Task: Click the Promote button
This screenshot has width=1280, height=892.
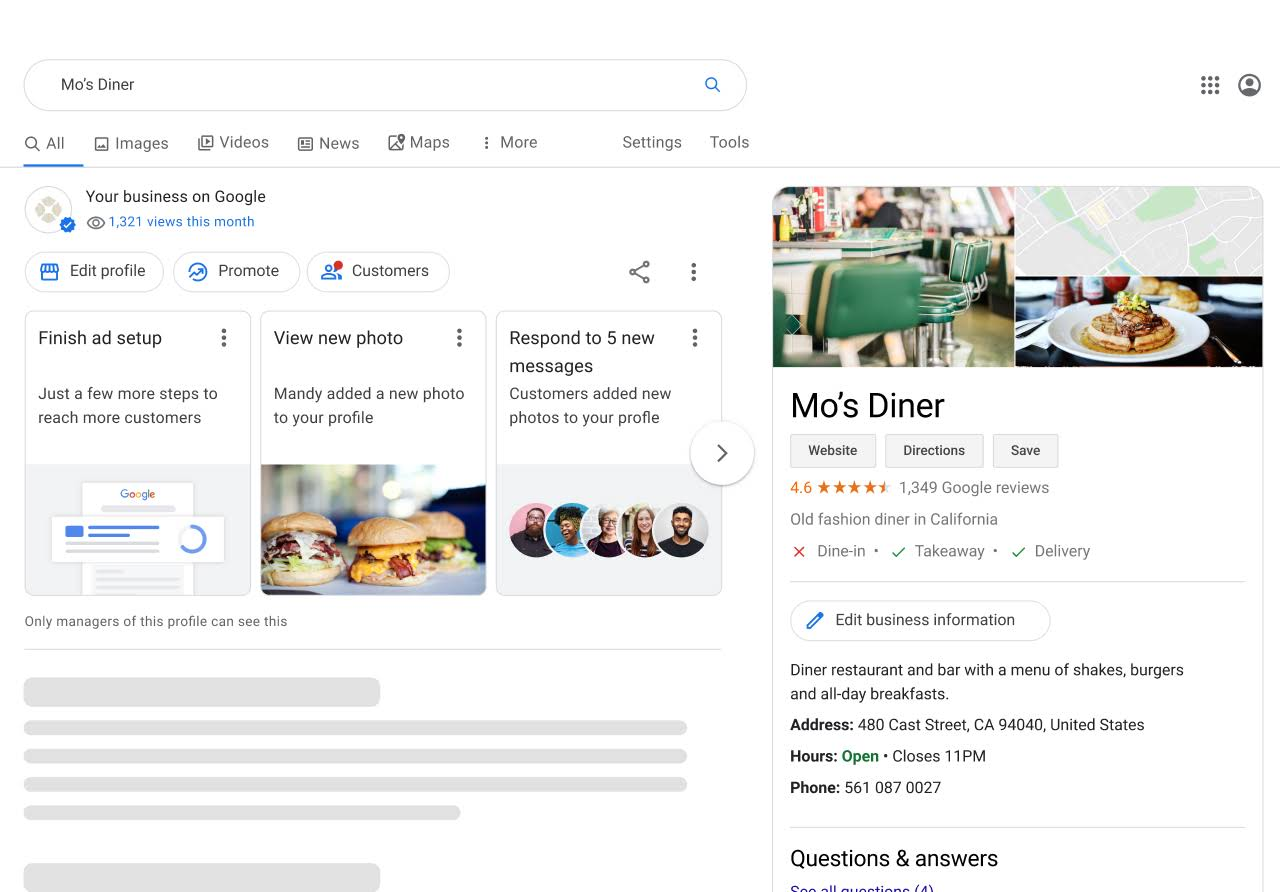Action: (x=236, y=272)
